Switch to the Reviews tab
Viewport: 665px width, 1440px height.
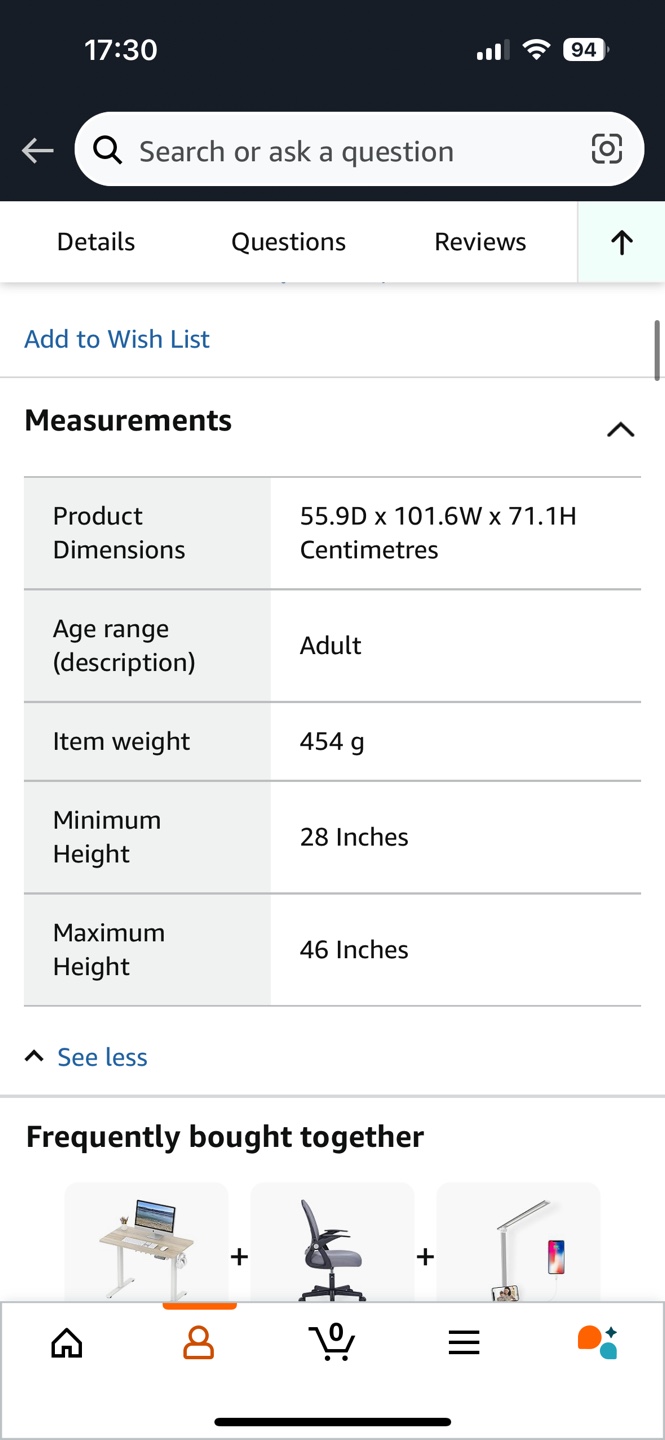[480, 242]
